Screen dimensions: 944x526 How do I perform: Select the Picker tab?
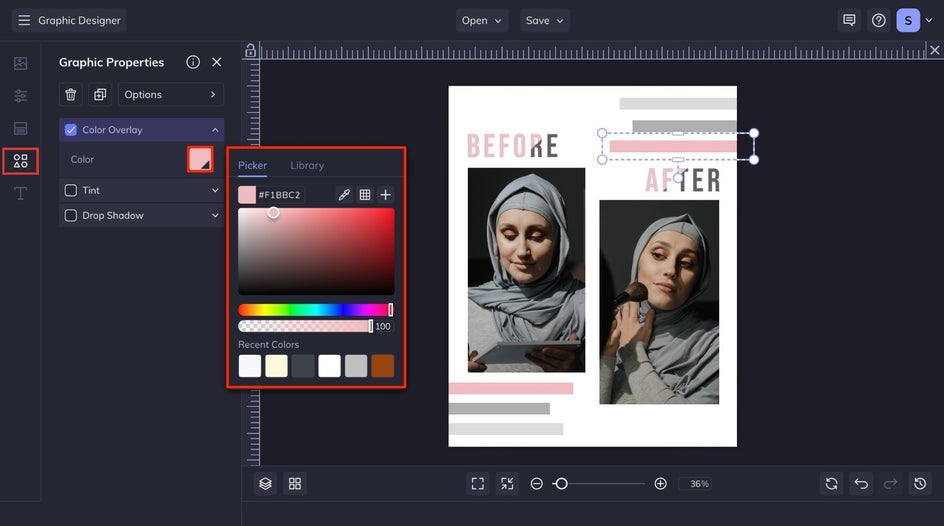tap(252, 165)
